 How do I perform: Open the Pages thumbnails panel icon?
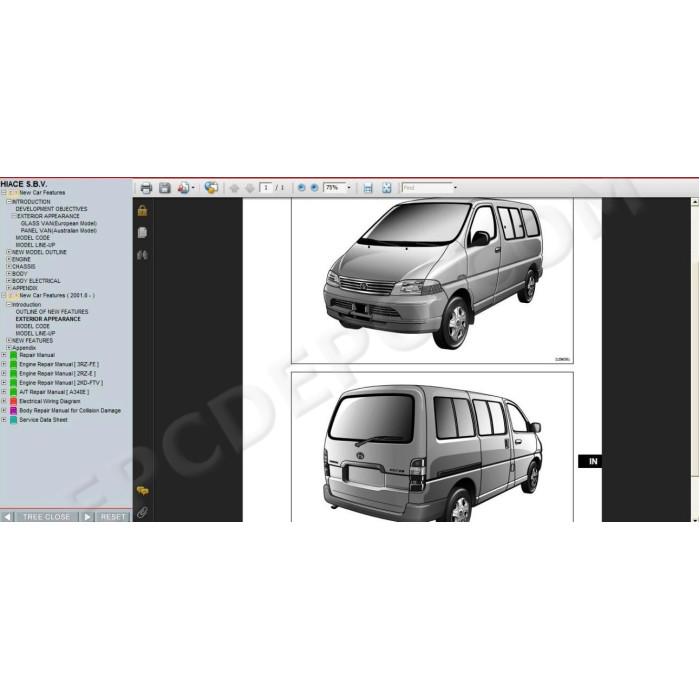click(142, 233)
